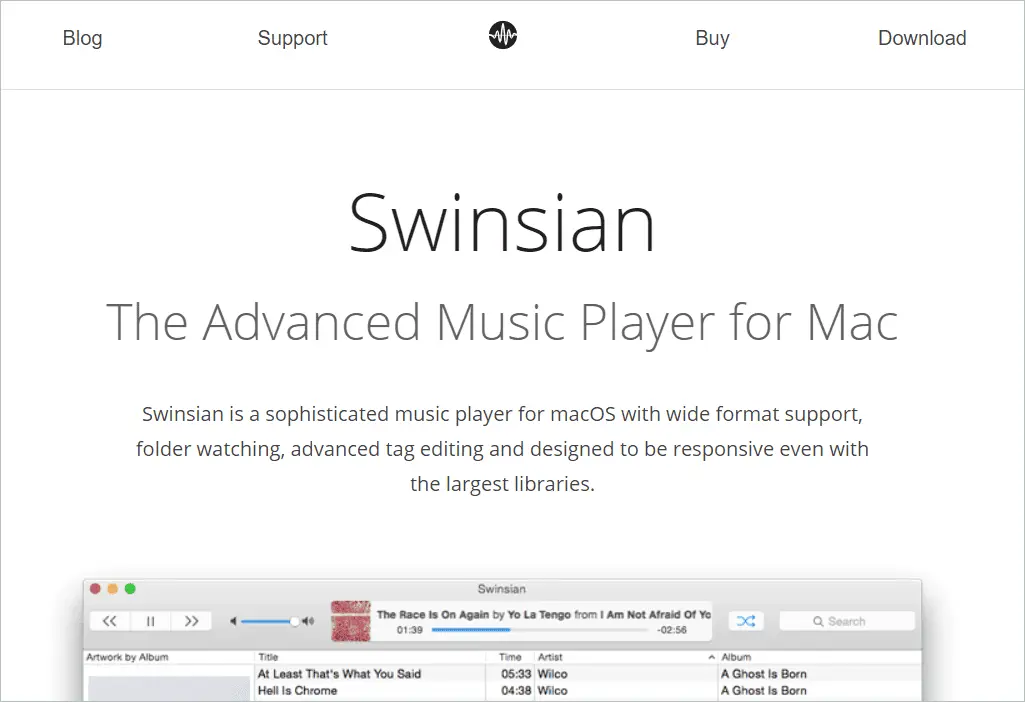Click the previous track button in player
The height and width of the screenshot is (702, 1025).
click(110, 621)
